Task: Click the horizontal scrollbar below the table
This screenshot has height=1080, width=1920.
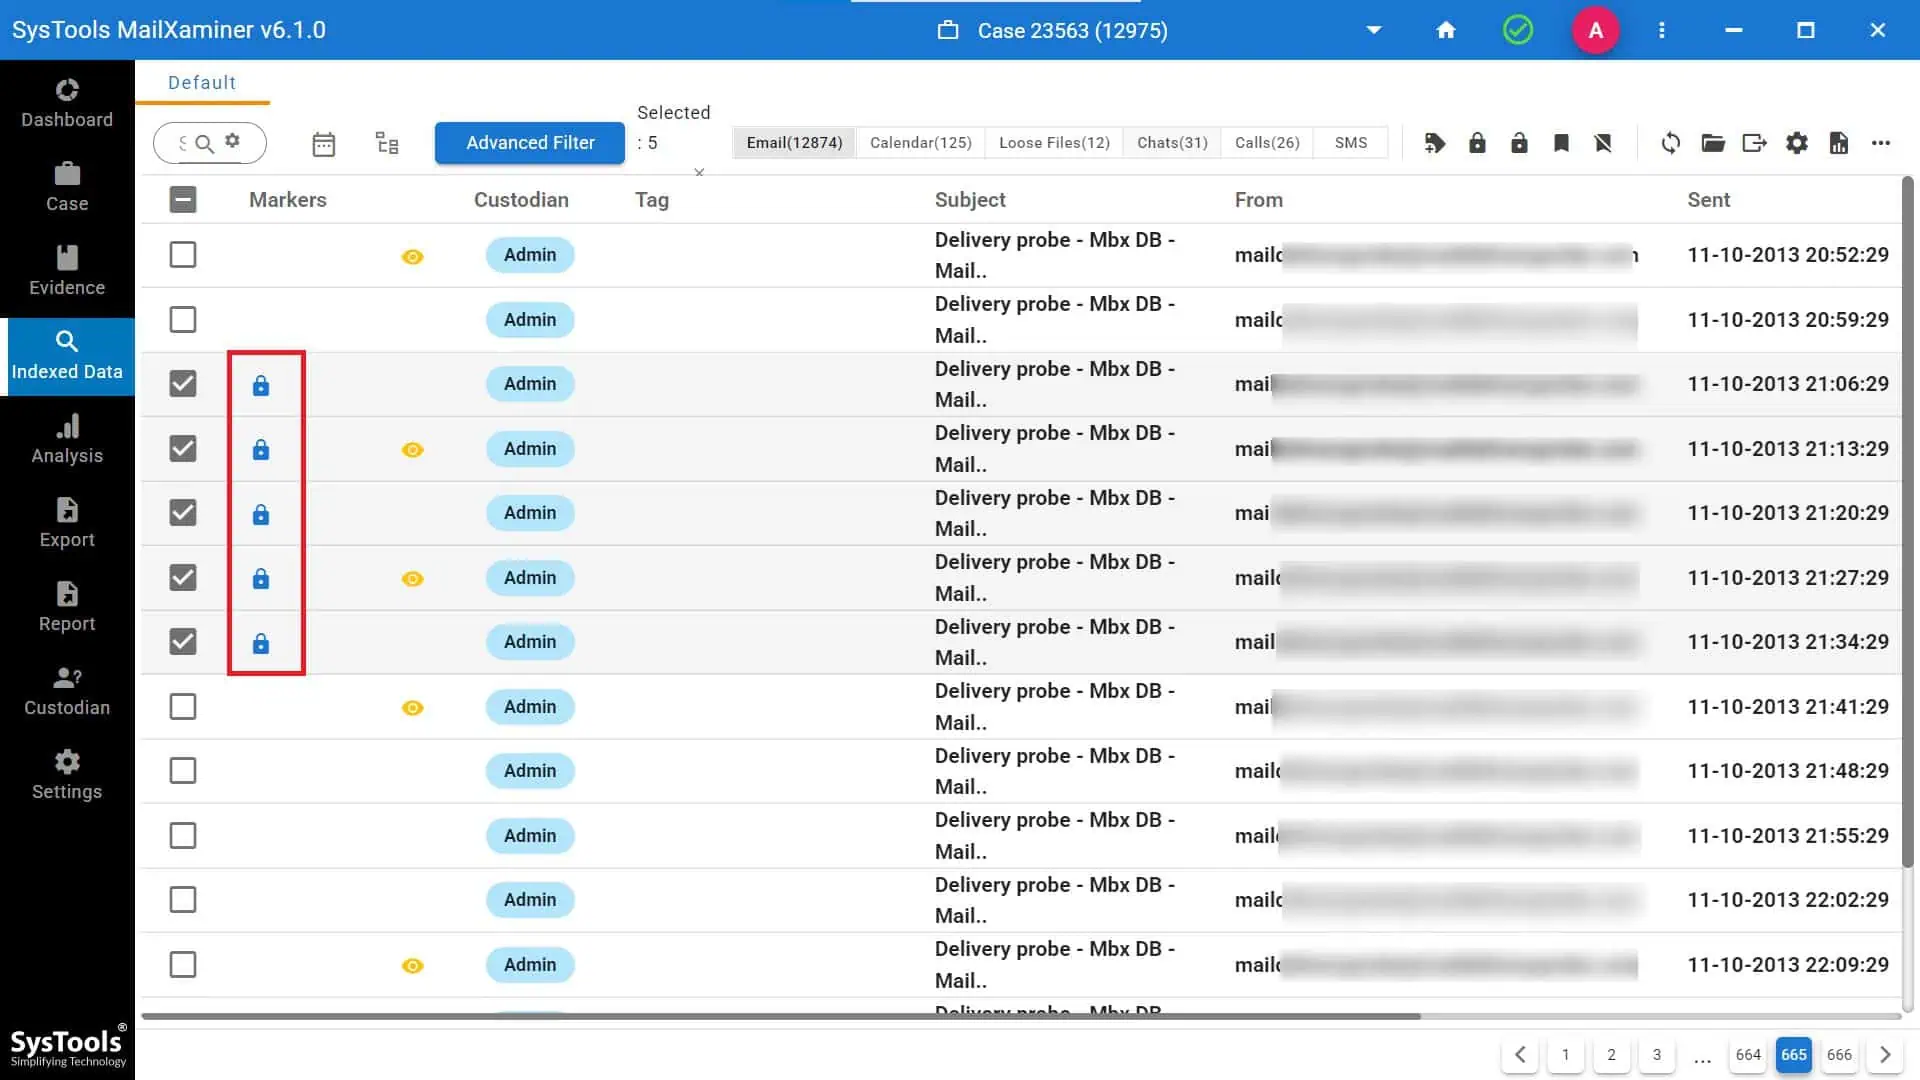Action: tap(780, 1016)
